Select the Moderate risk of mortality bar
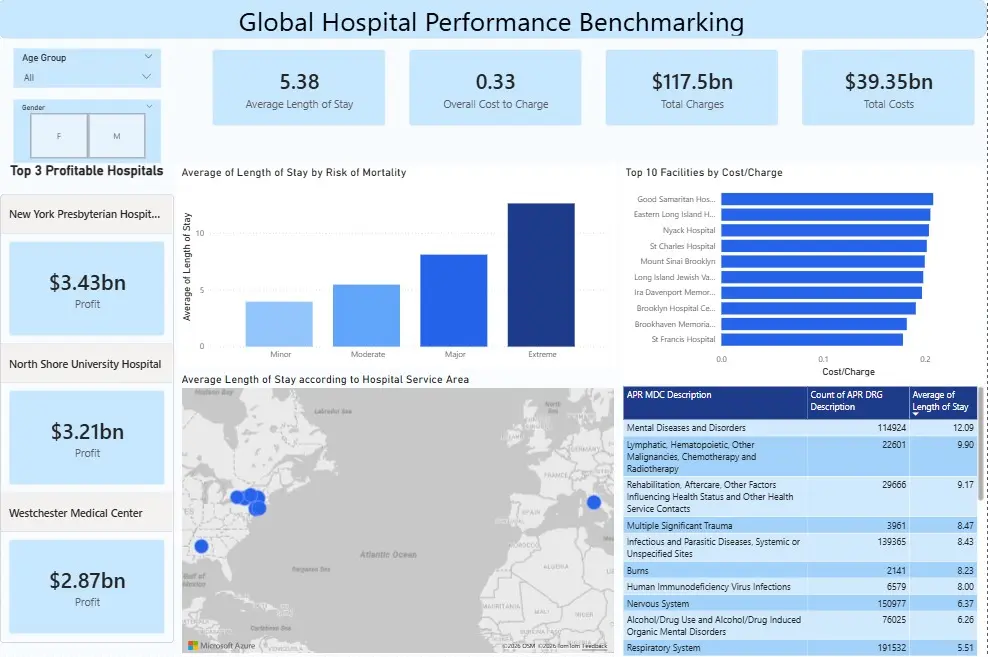Screen dimensions: 988x657 [367, 315]
